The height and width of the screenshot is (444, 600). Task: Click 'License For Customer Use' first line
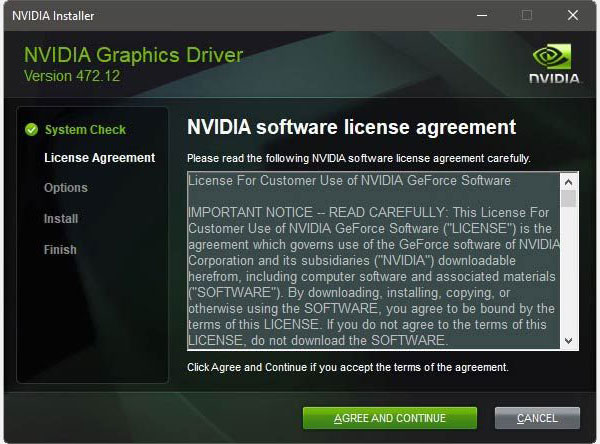pyautogui.click(x=349, y=180)
